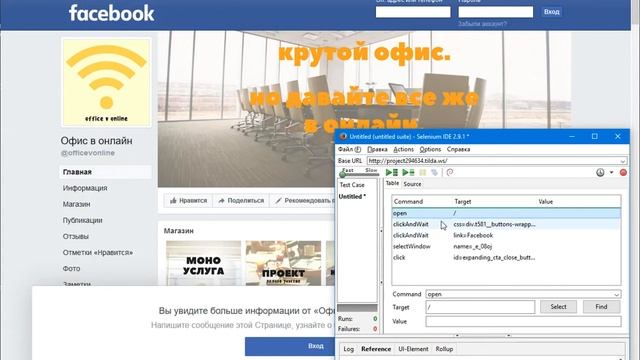Viewport: 640px width, 360px height.
Task: Open the UI-Element tab
Action: tap(413, 349)
